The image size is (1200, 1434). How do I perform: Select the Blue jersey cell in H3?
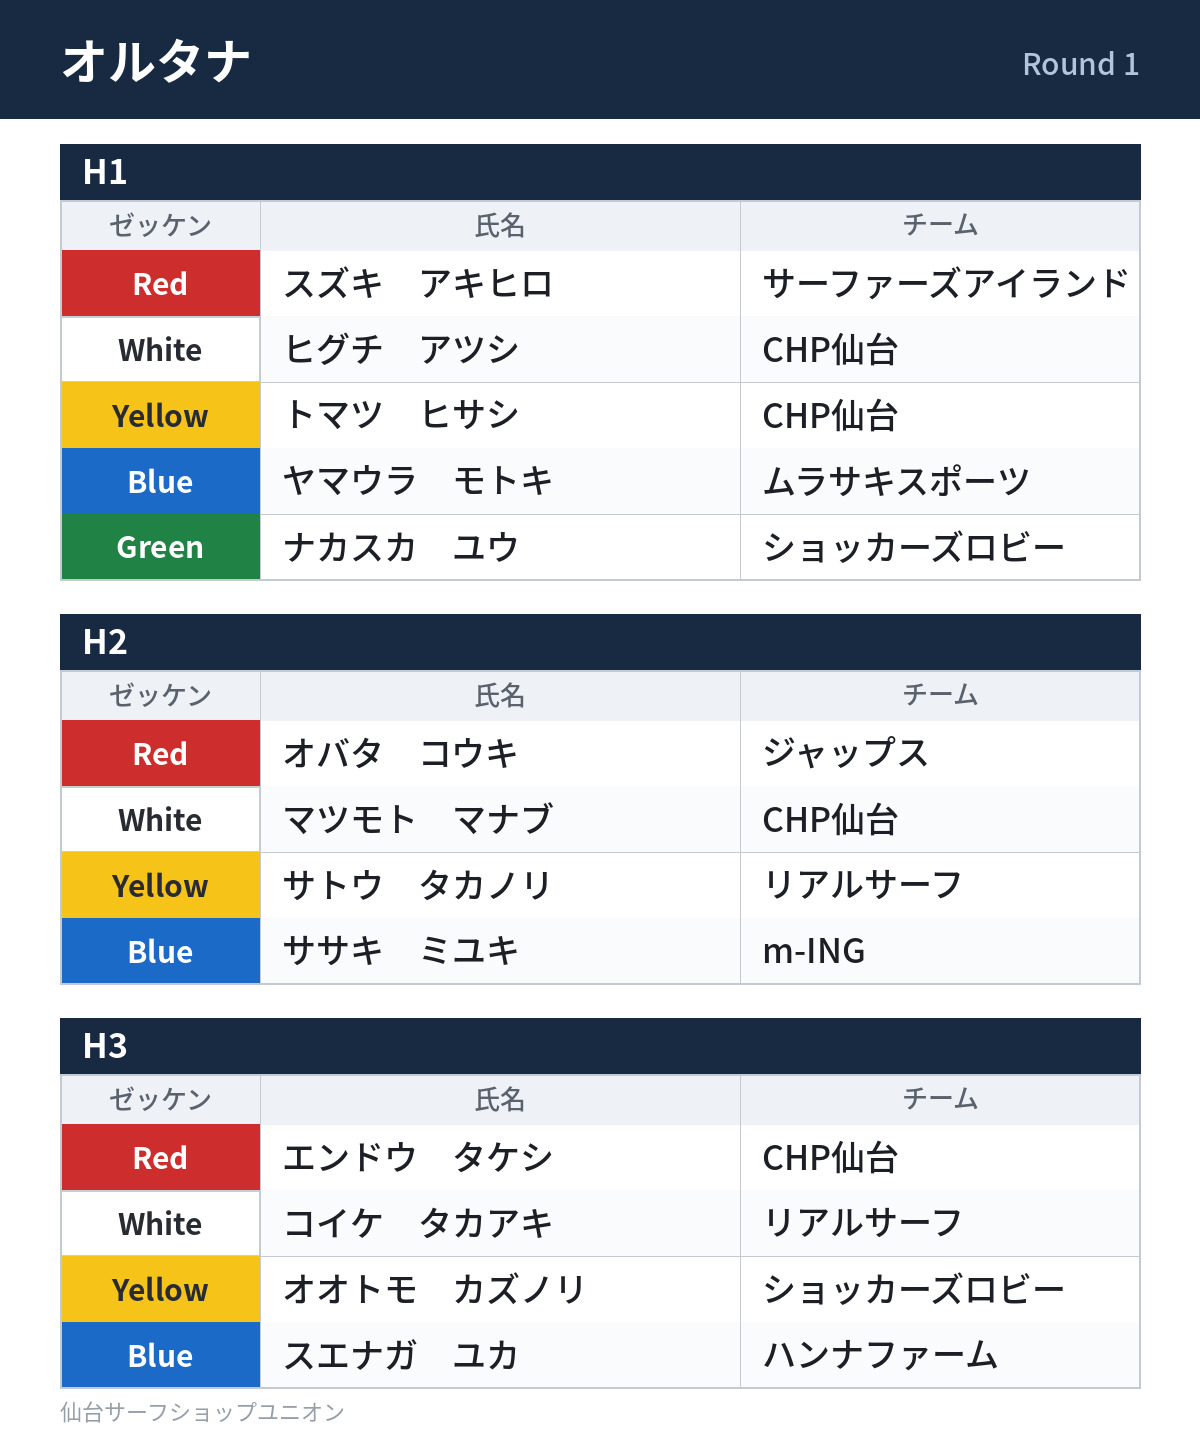(x=161, y=1355)
